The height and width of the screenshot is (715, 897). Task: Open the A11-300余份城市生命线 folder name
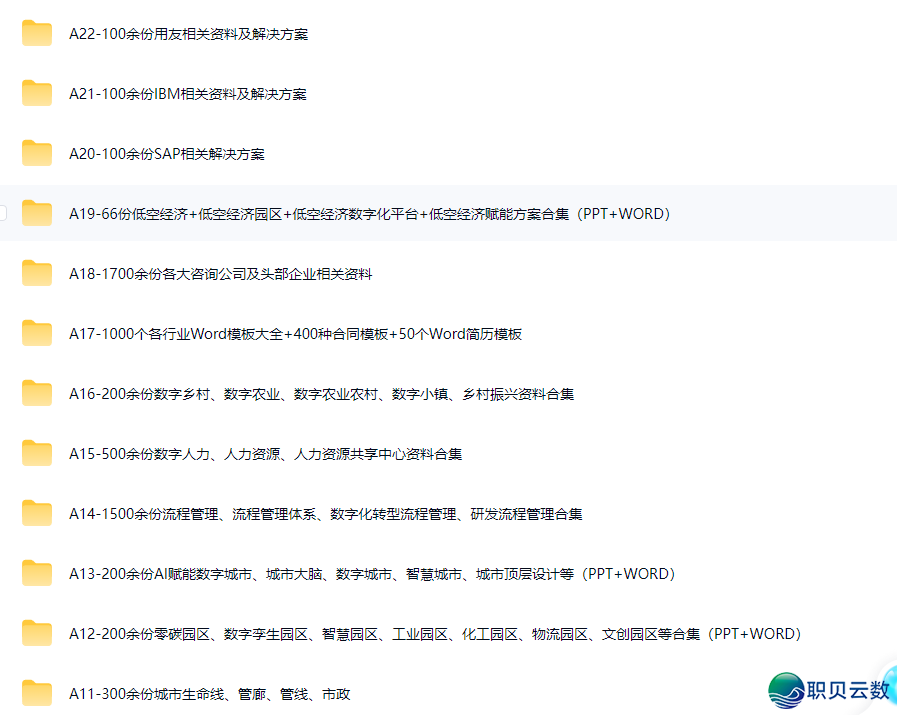209,694
